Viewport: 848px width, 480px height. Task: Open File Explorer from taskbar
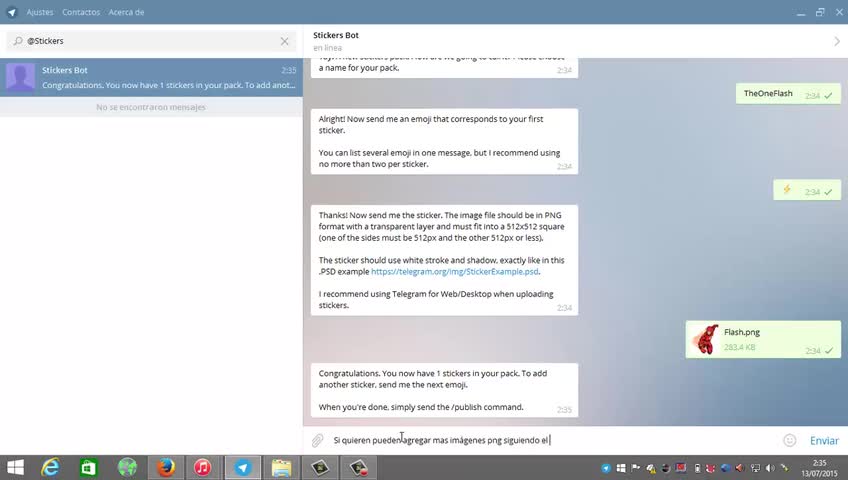[281, 468]
